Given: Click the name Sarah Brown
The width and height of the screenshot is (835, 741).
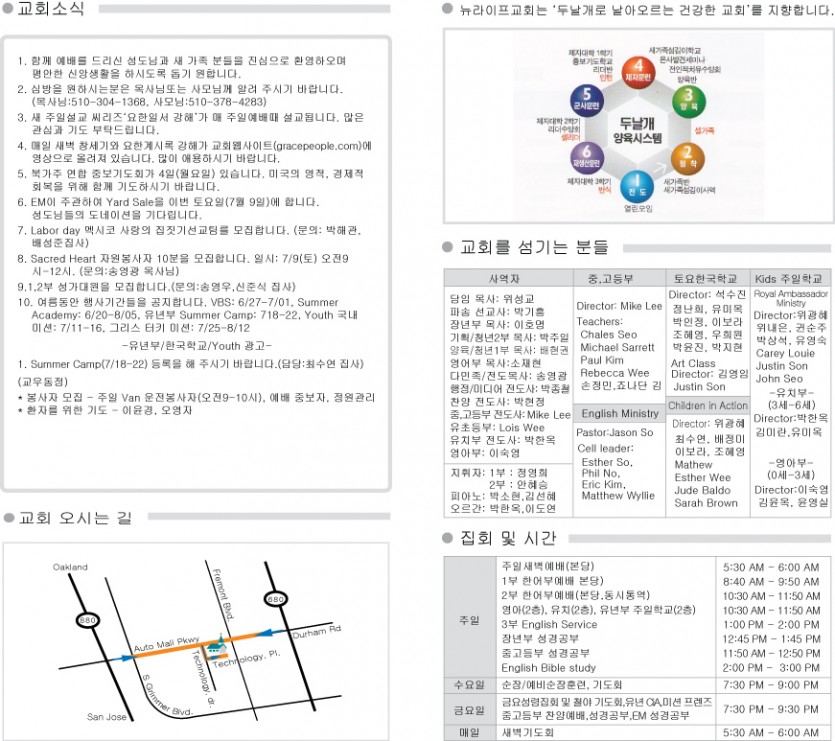Looking at the screenshot, I should point(706,503).
